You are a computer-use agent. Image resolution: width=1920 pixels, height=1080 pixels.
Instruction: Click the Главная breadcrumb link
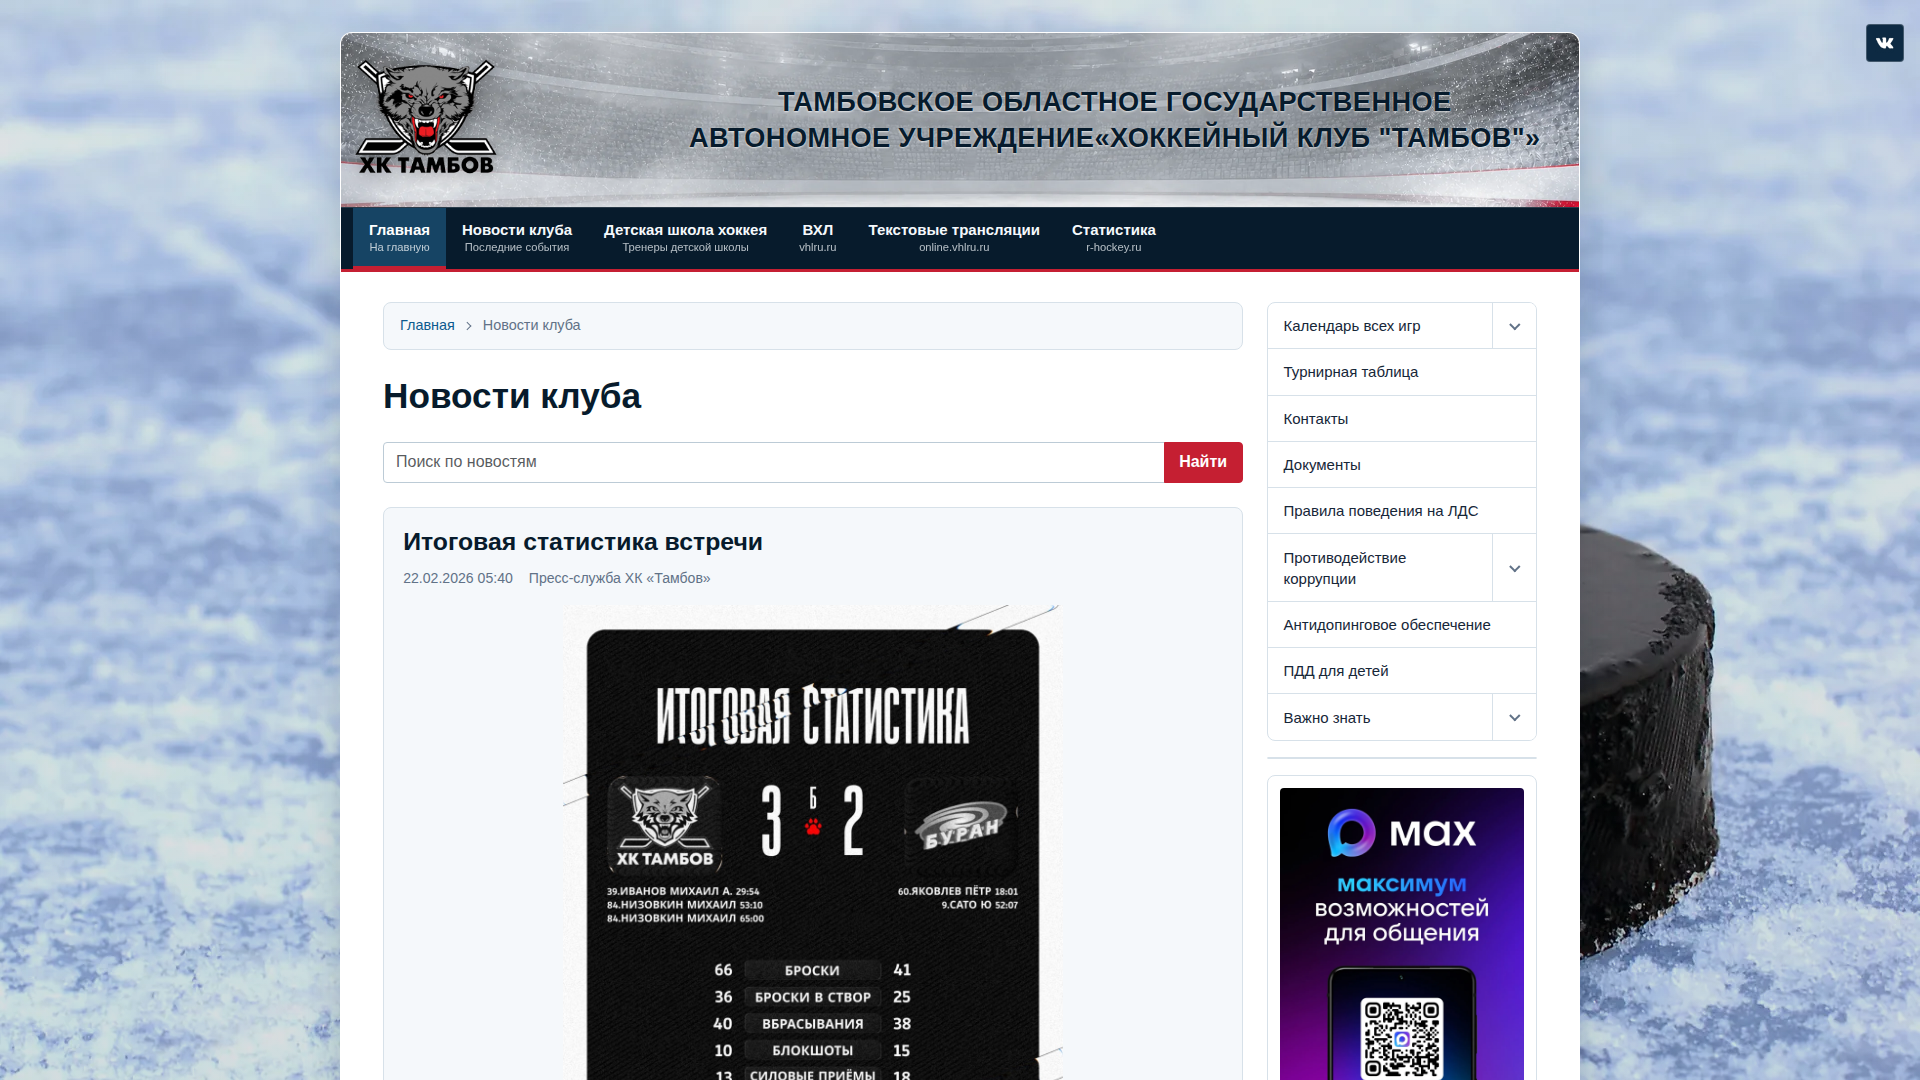427,325
